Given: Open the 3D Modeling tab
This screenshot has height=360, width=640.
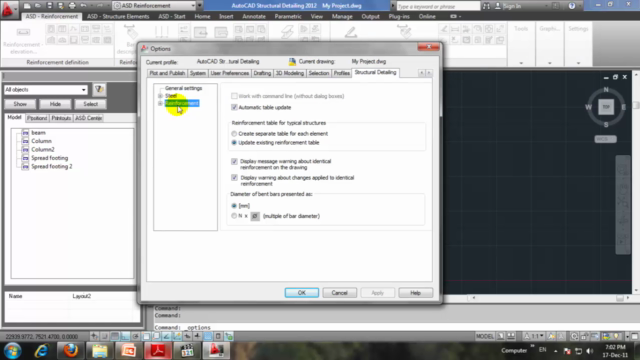Looking at the screenshot, I should tap(289, 73).
